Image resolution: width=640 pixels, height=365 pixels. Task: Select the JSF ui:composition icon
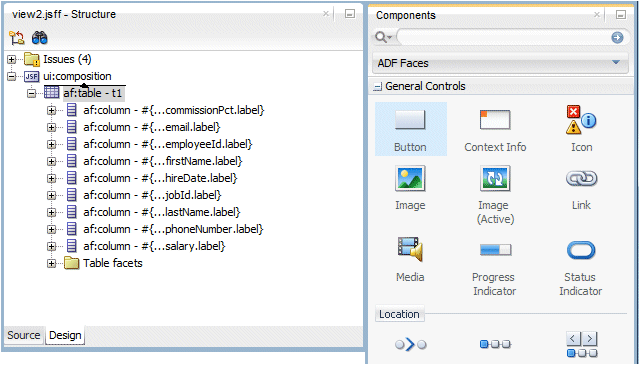[x=31, y=76]
